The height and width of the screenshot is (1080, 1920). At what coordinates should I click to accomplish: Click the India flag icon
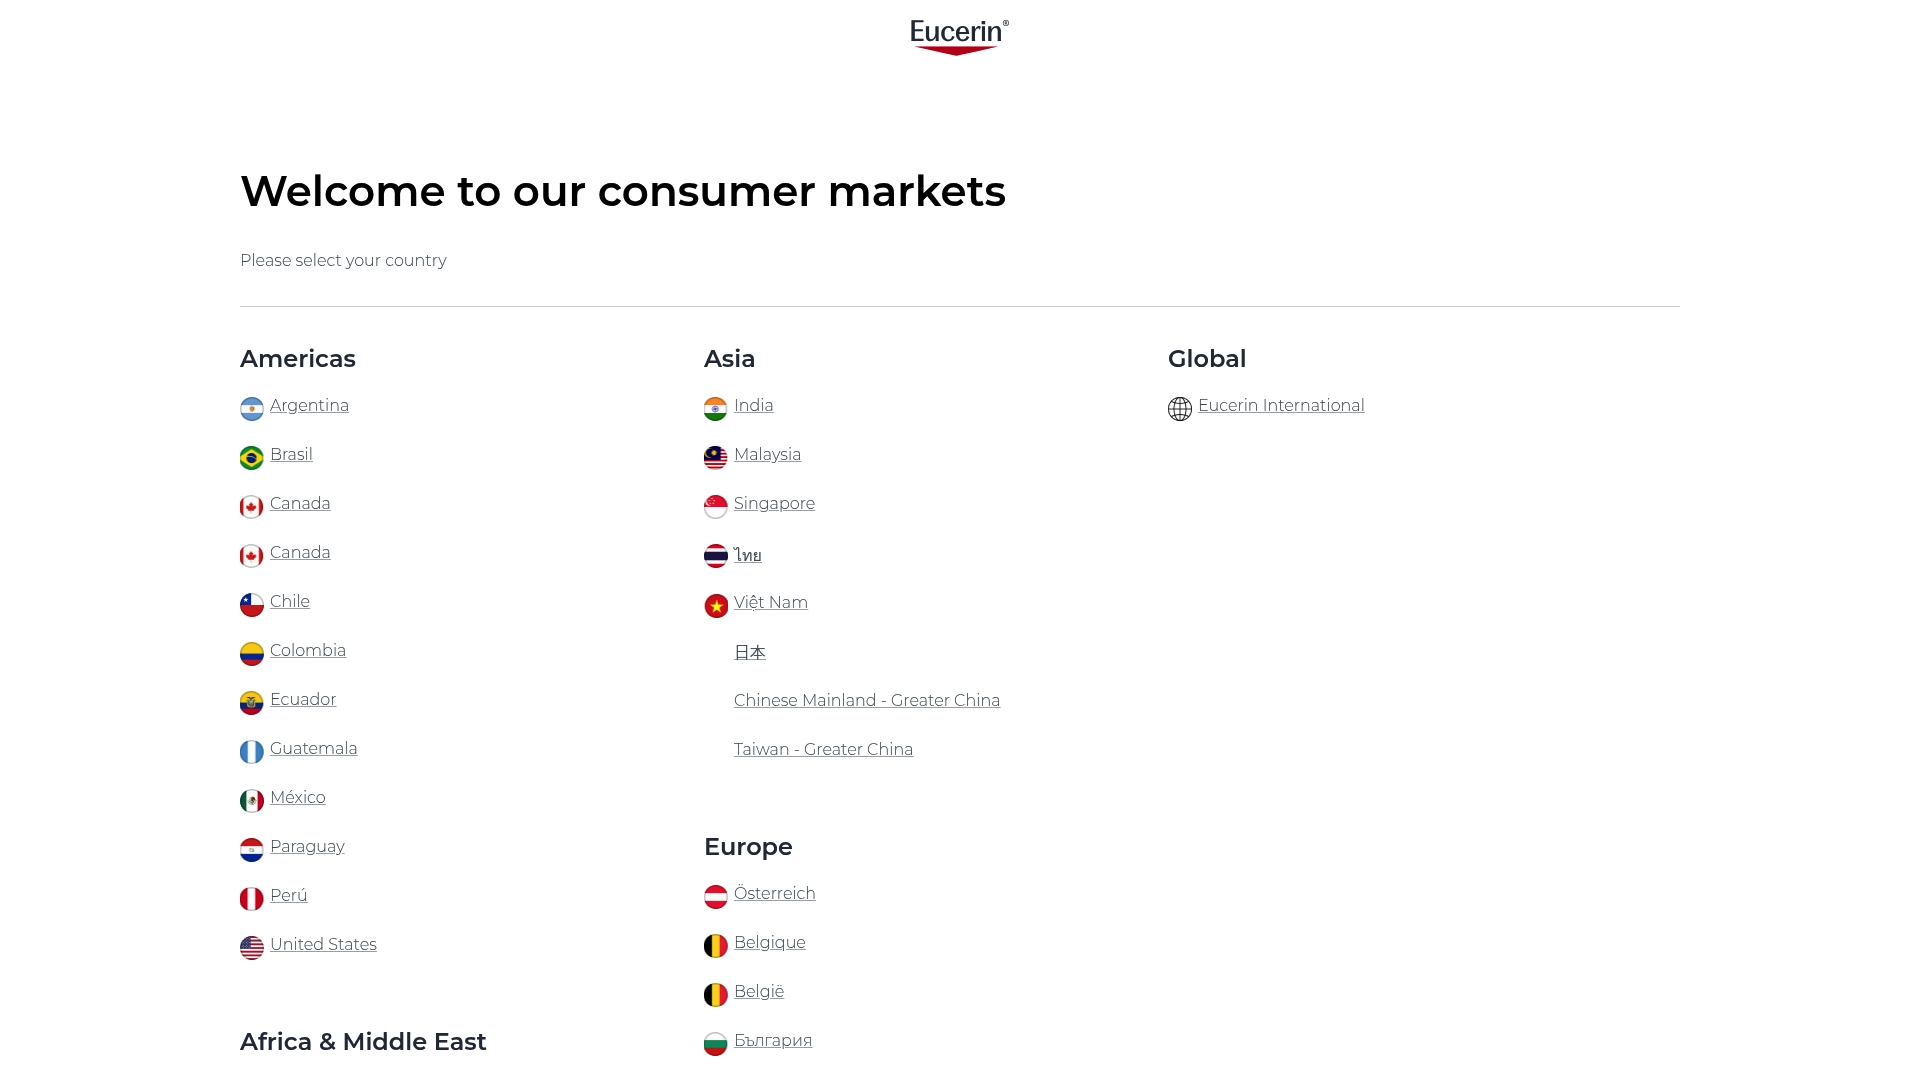[715, 408]
